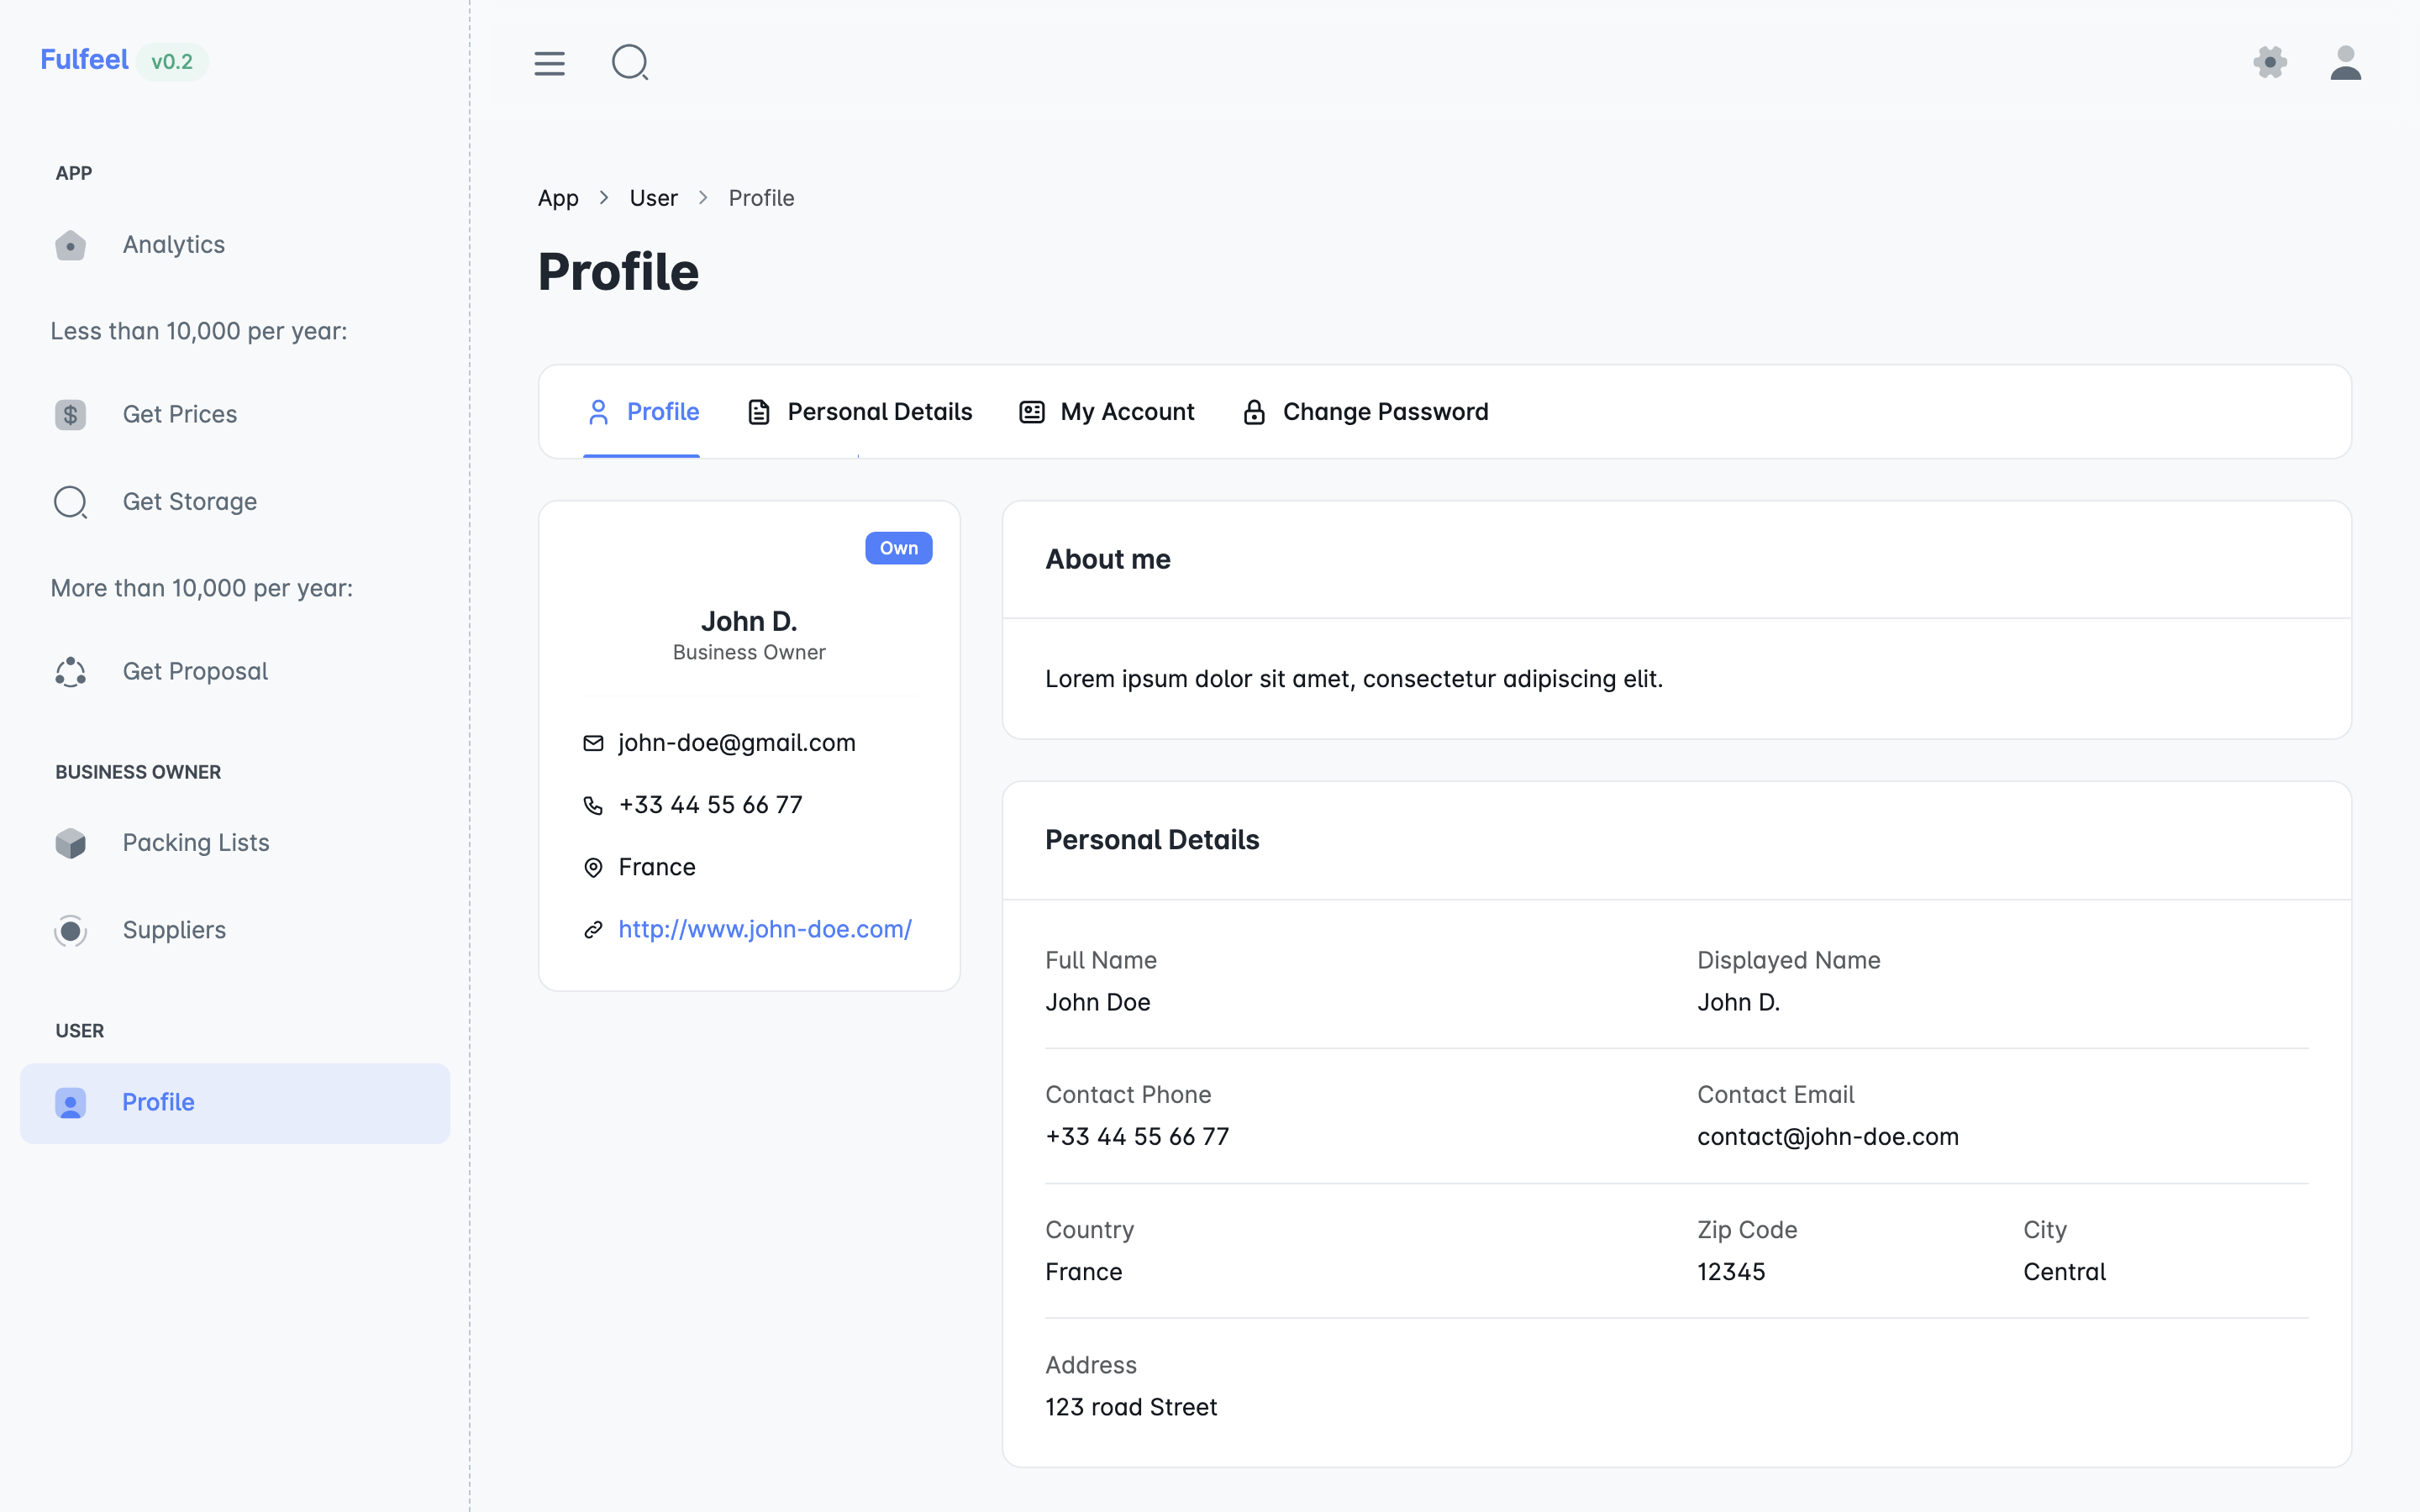Open search with the magnifier icon
Viewport: 2420px width, 1512px height.
(x=630, y=63)
